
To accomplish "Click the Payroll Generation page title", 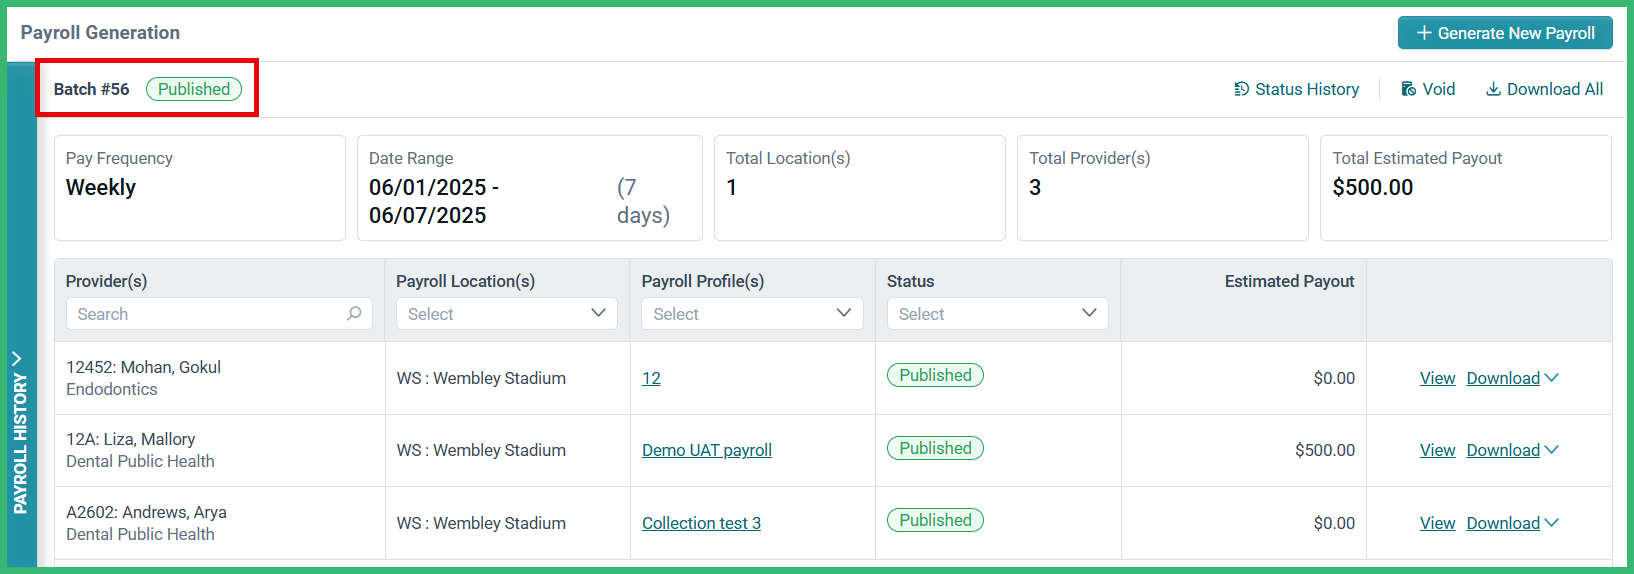I will (x=100, y=33).
